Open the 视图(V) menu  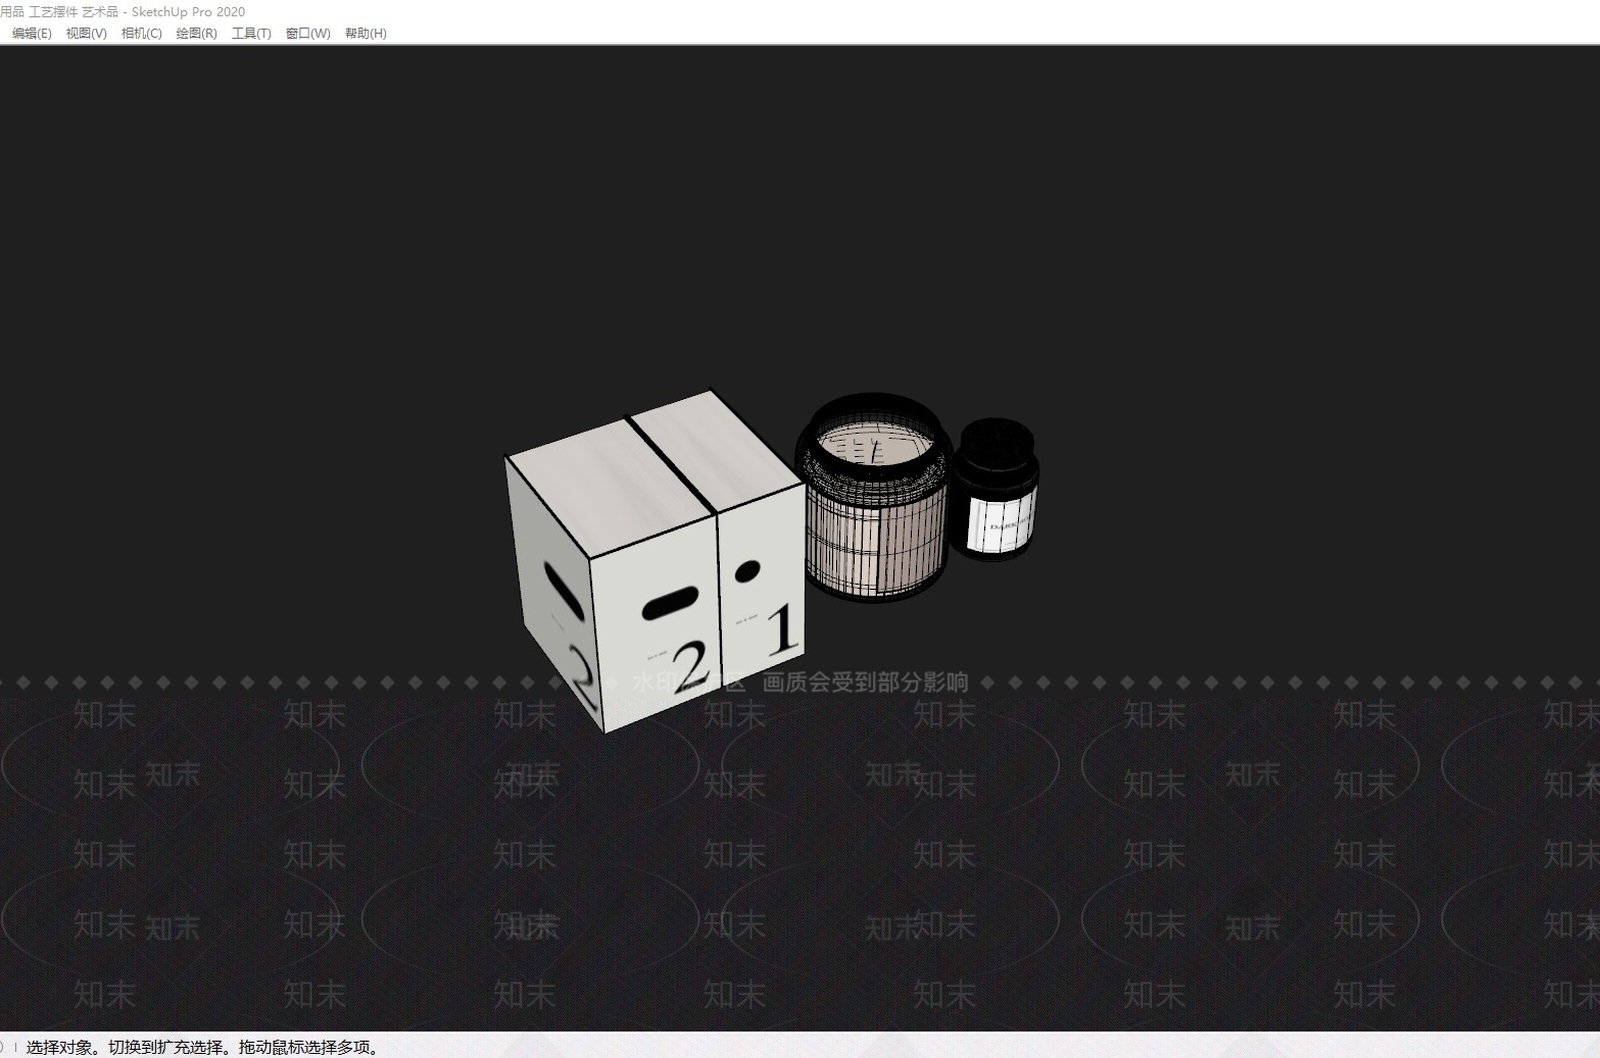tap(86, 33)
